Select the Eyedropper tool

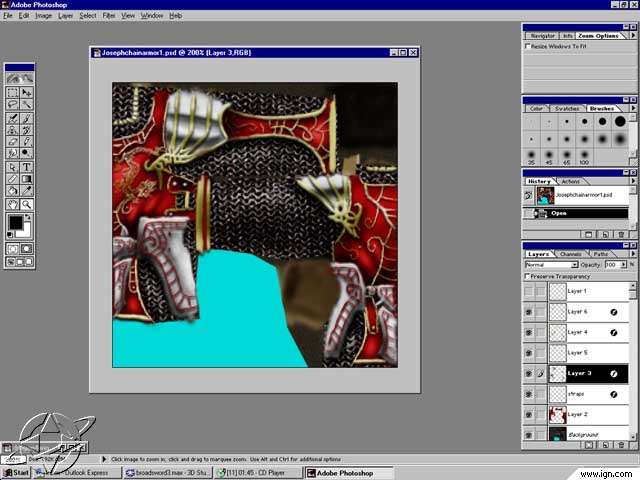coord(26,190)
